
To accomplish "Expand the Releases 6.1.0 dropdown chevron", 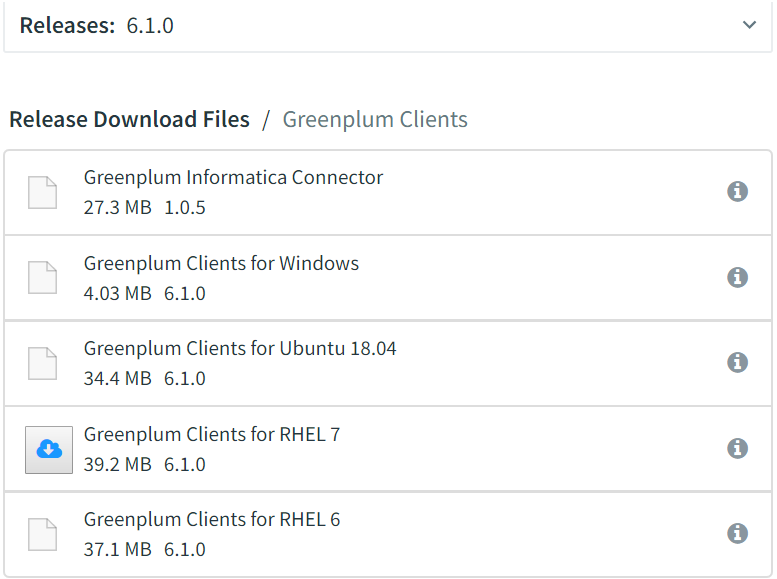I will coord(749,25).
